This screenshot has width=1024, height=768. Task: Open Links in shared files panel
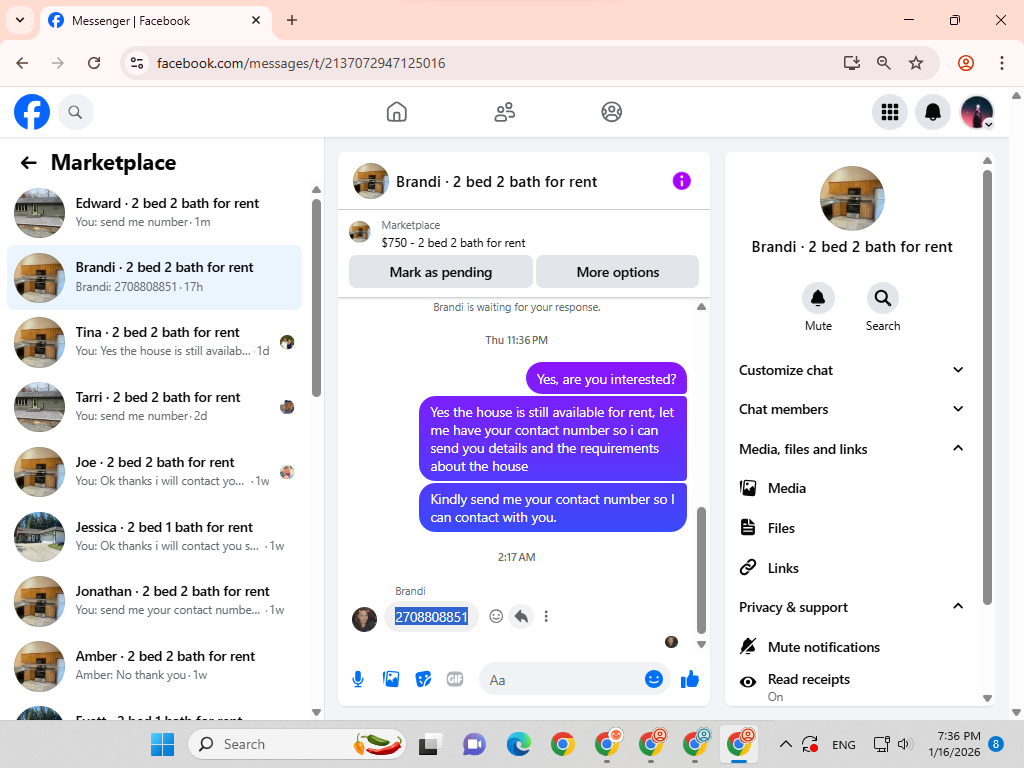pos(852,568)
